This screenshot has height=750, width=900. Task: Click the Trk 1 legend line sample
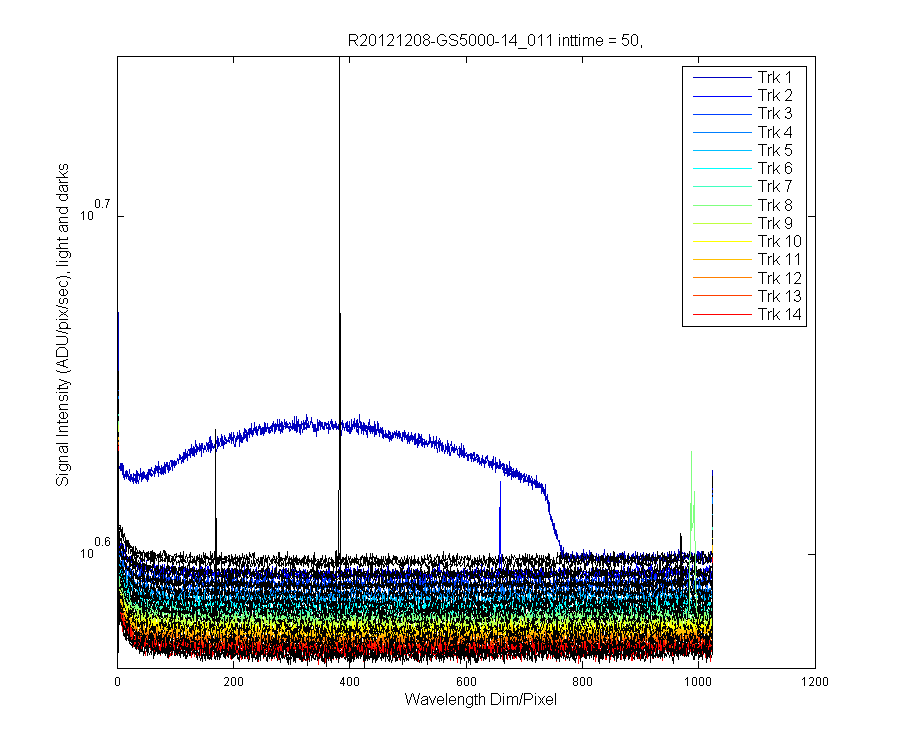tap(722, 77)
